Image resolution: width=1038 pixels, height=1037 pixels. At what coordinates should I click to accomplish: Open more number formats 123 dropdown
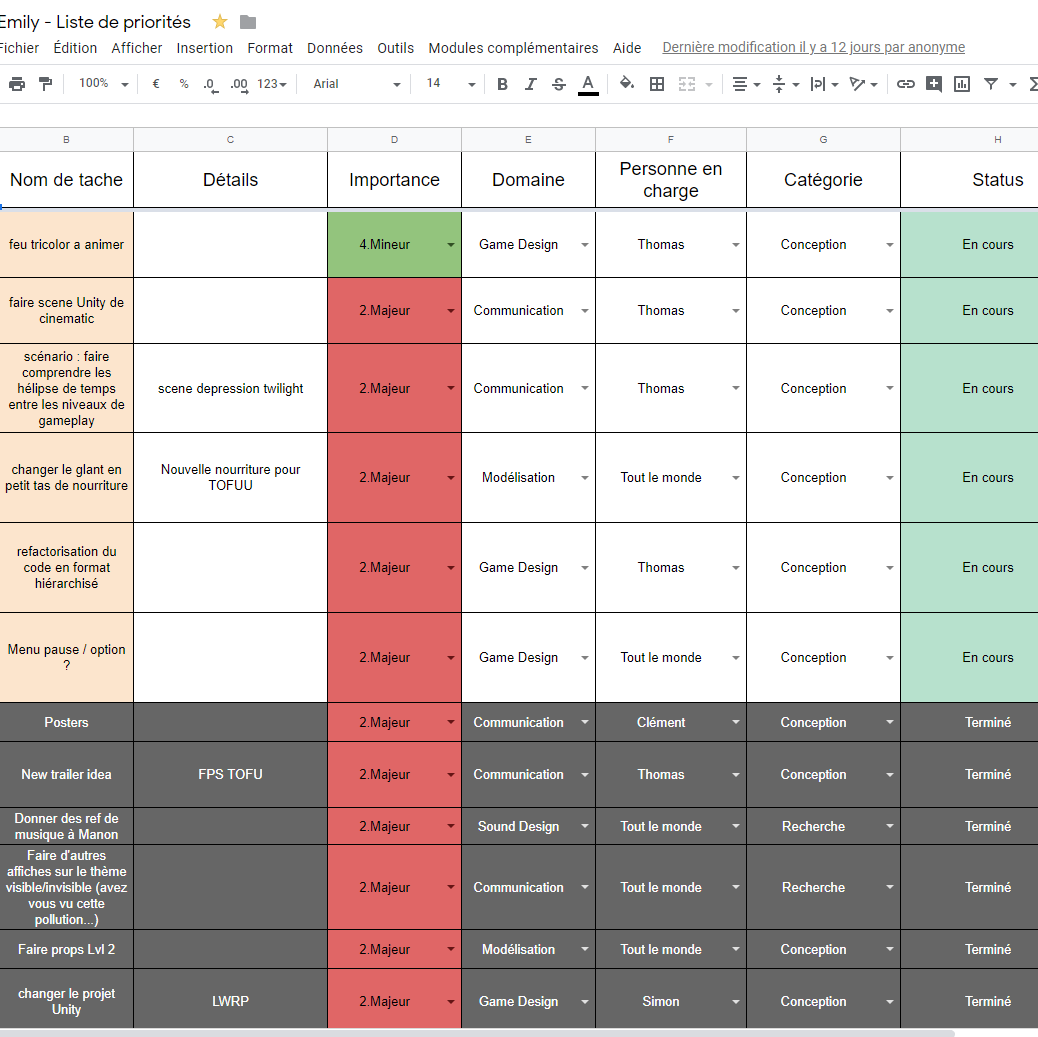click(271, 84)
